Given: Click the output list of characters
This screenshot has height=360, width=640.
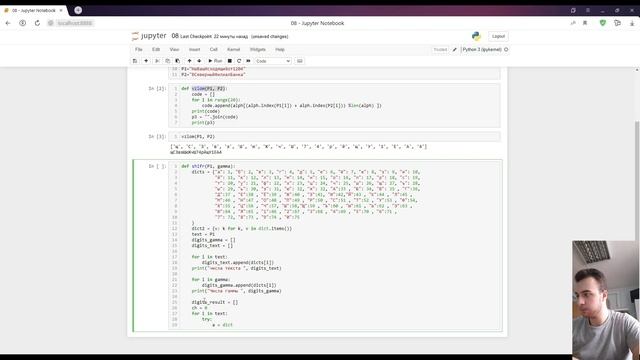Looking at the screenshot, I should click(298, 147).
